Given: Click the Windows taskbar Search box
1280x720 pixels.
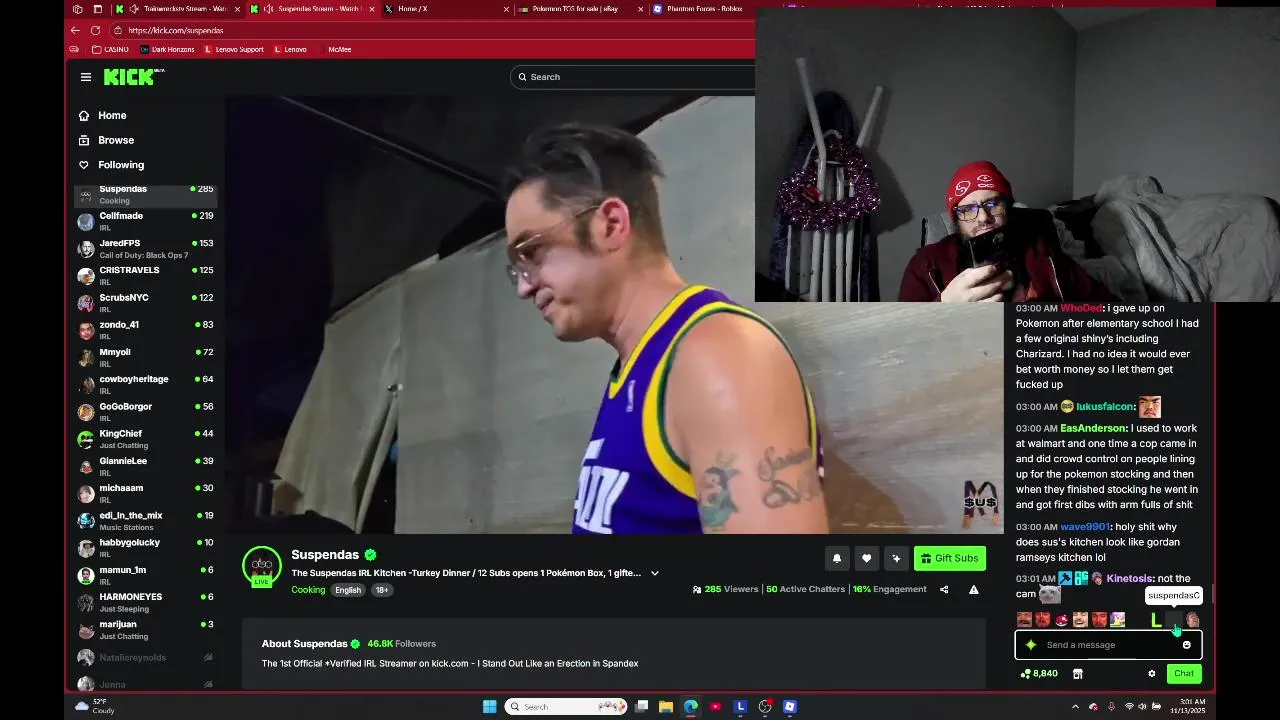Looking at the screenshot, I should 568,706.
